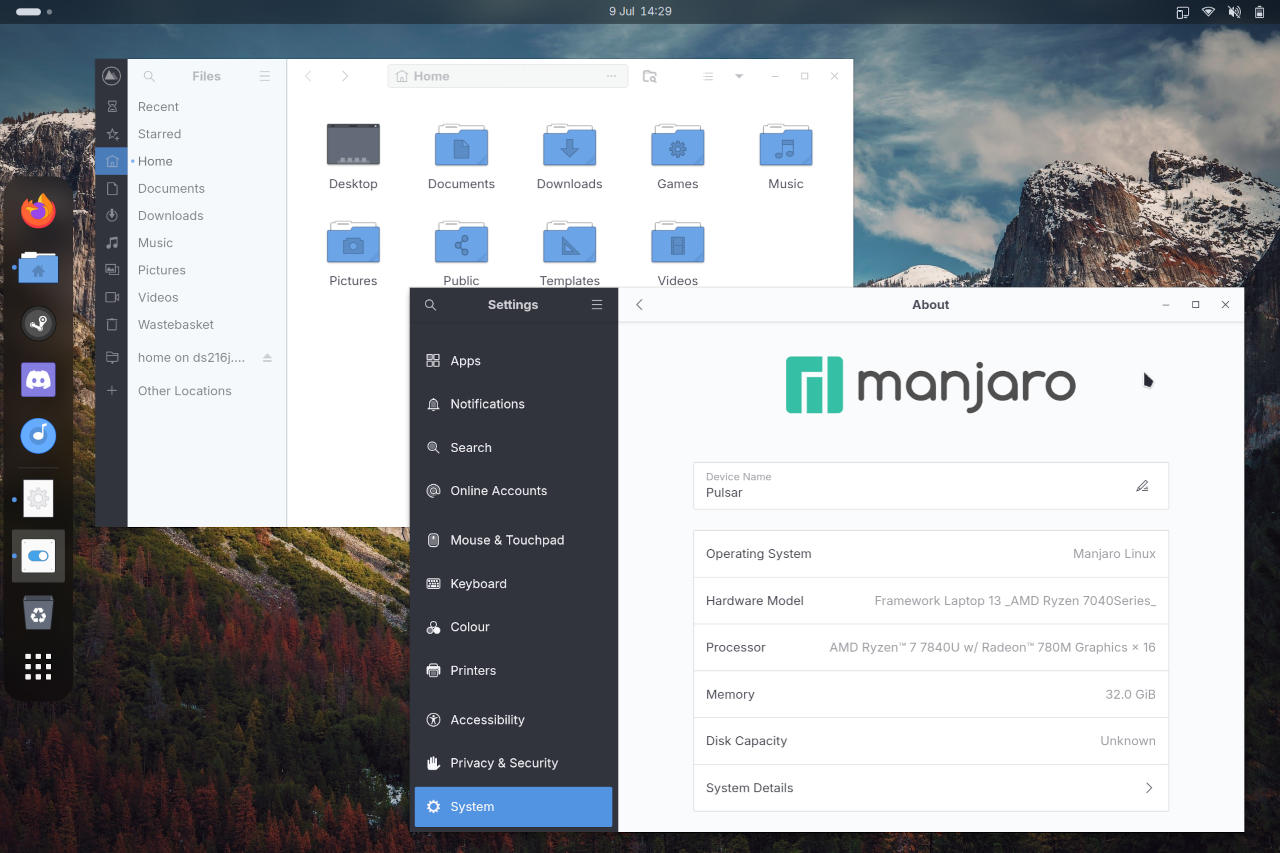Open the volume indicator in top bar
This screenshot has height=853, width=1280.
tap(1234, 12)
